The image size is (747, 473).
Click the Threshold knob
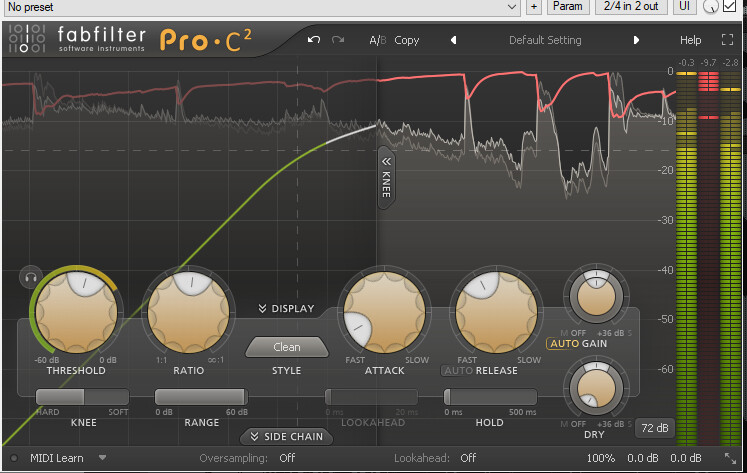(76, 312)
